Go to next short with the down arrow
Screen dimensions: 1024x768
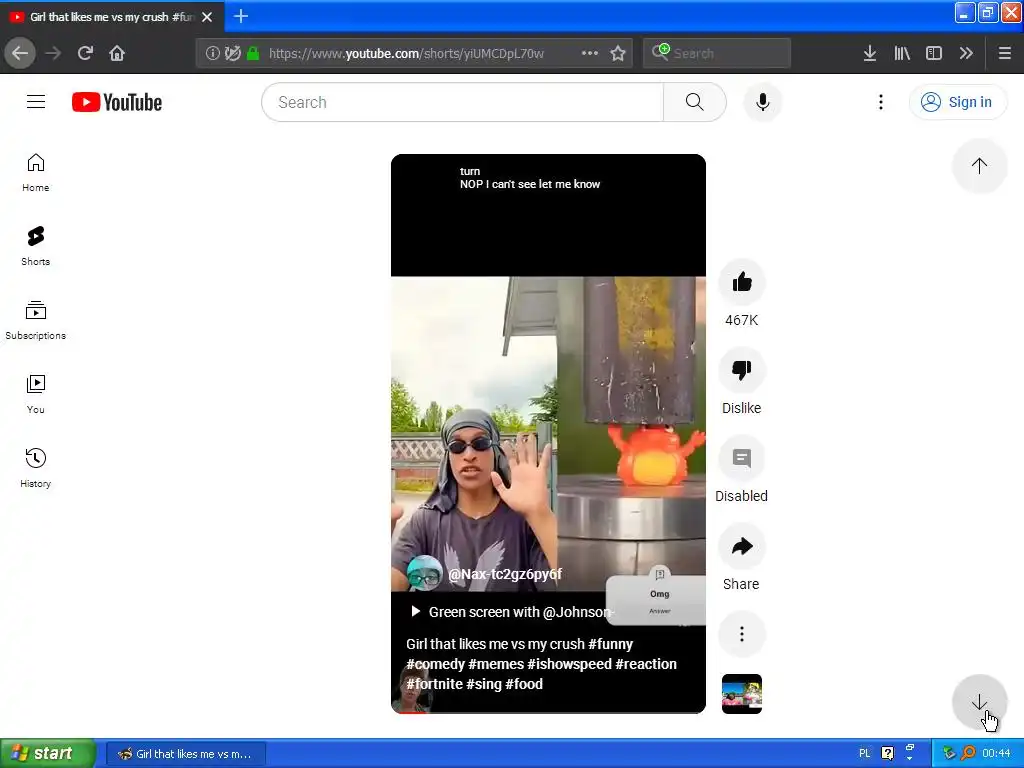point(979,702)
